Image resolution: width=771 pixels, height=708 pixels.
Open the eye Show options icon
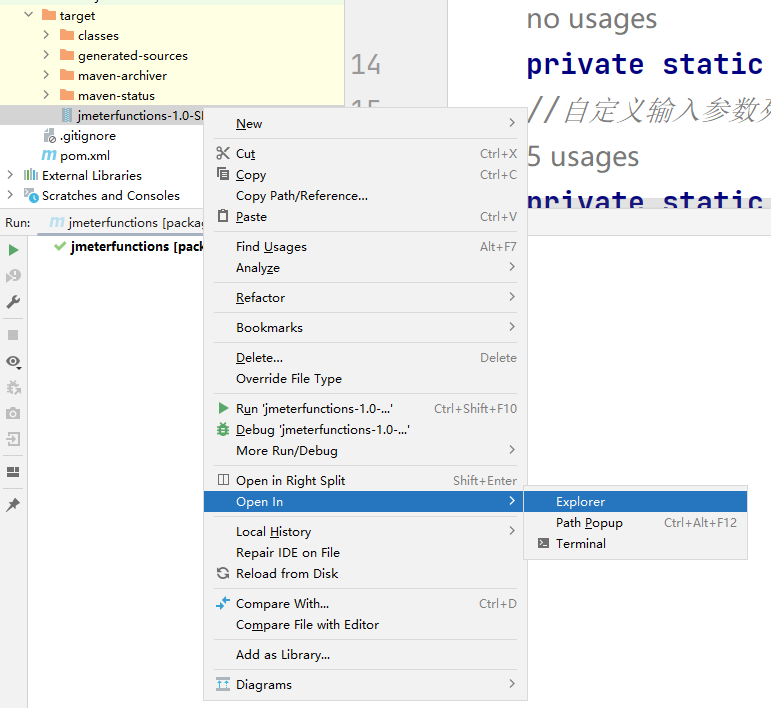tap(13, 361)
